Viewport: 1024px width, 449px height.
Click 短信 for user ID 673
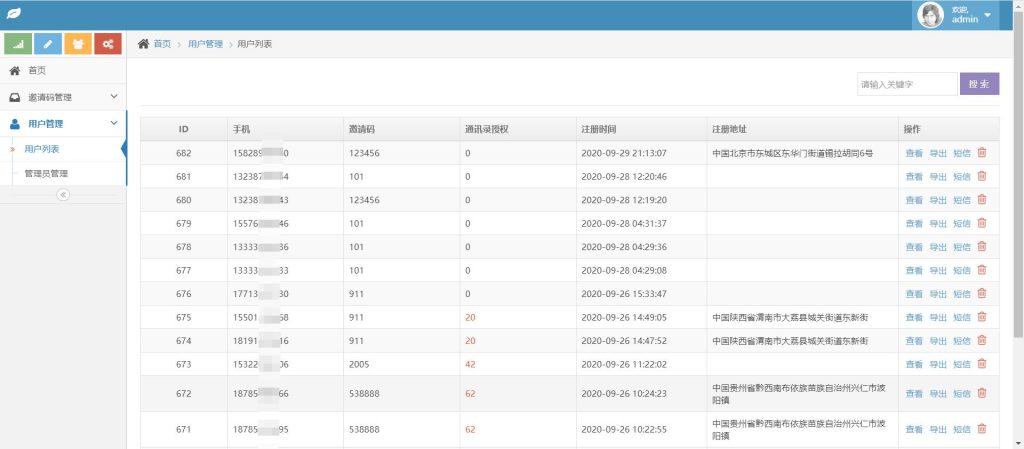(x=961, y=364)
